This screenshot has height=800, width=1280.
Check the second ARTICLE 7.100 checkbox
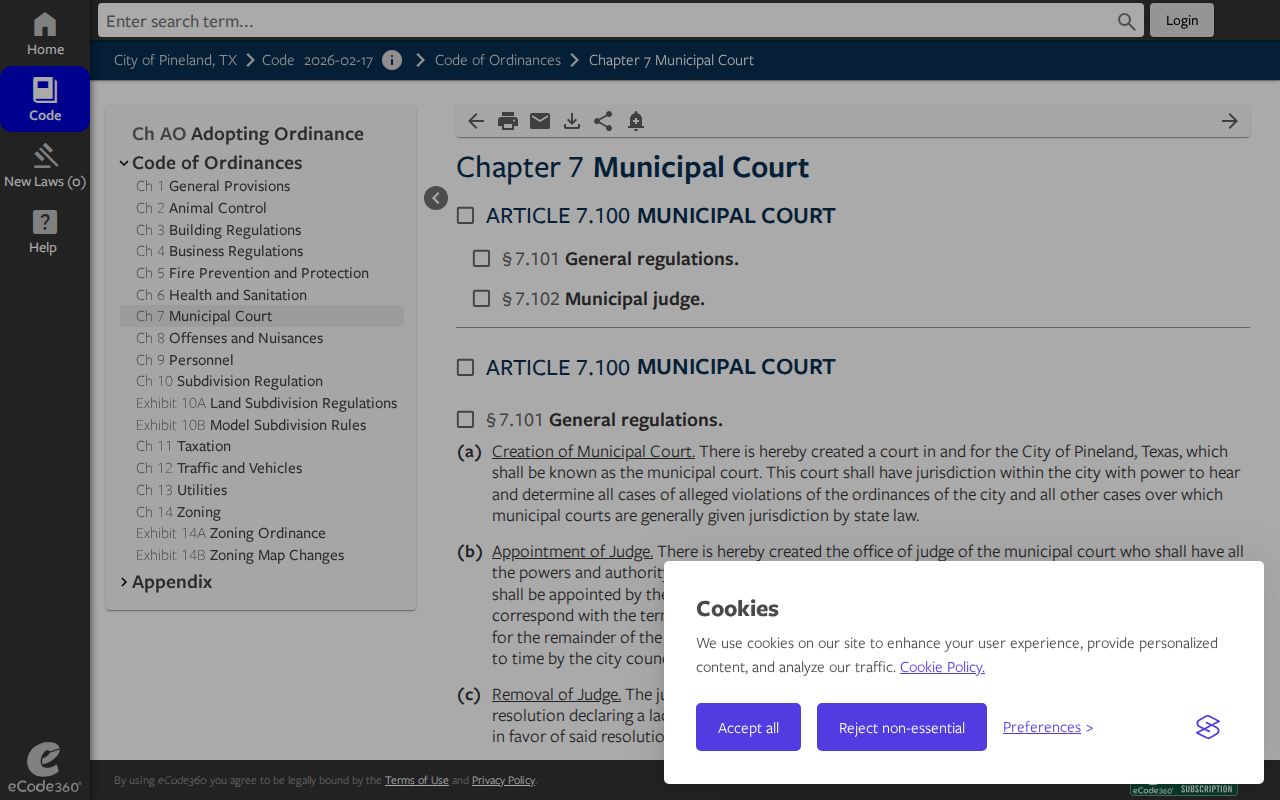pyautogui.click(x=465, y=367)
